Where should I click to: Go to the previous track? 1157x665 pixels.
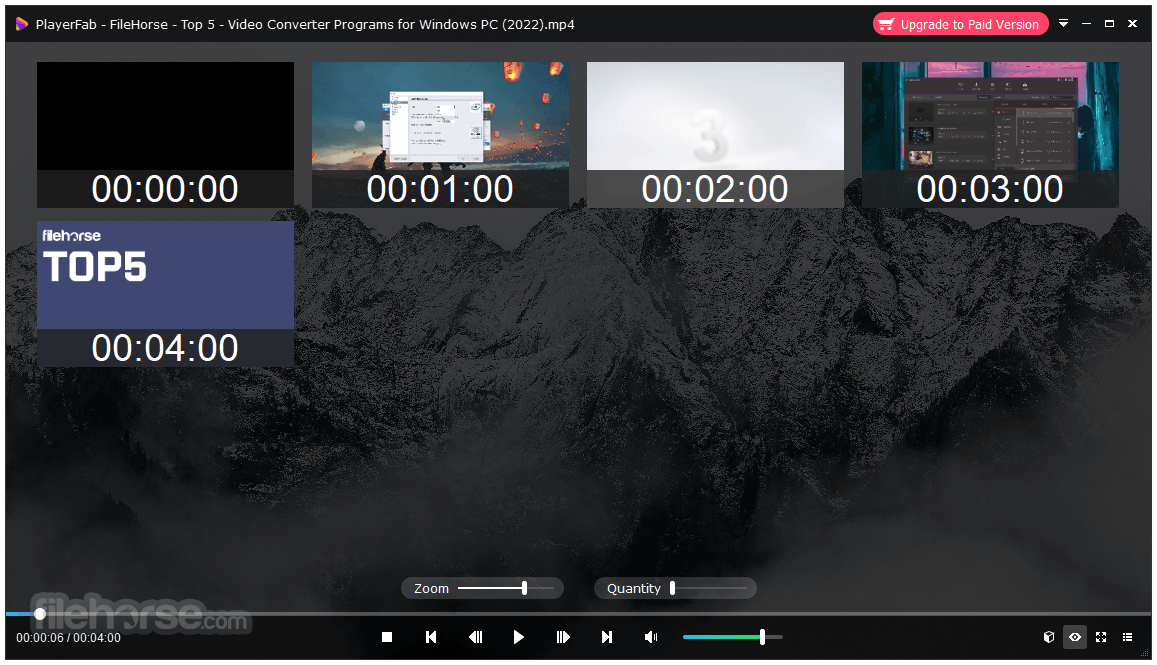pos(431,637)
